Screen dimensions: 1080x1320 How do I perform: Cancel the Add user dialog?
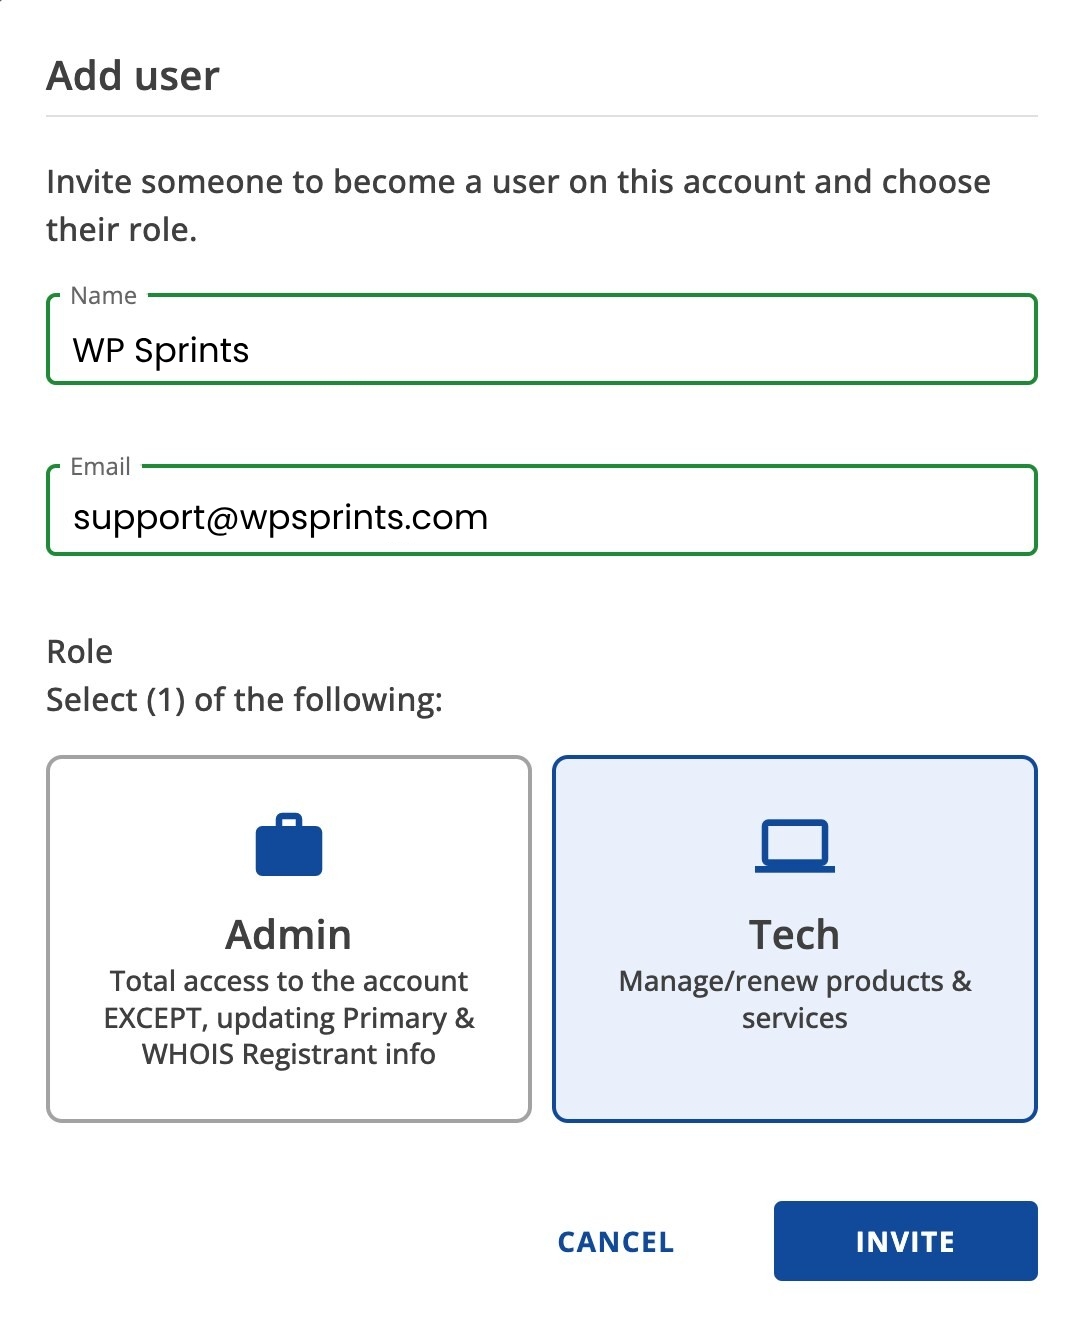pyautogui.click(x=616, y=1242)
